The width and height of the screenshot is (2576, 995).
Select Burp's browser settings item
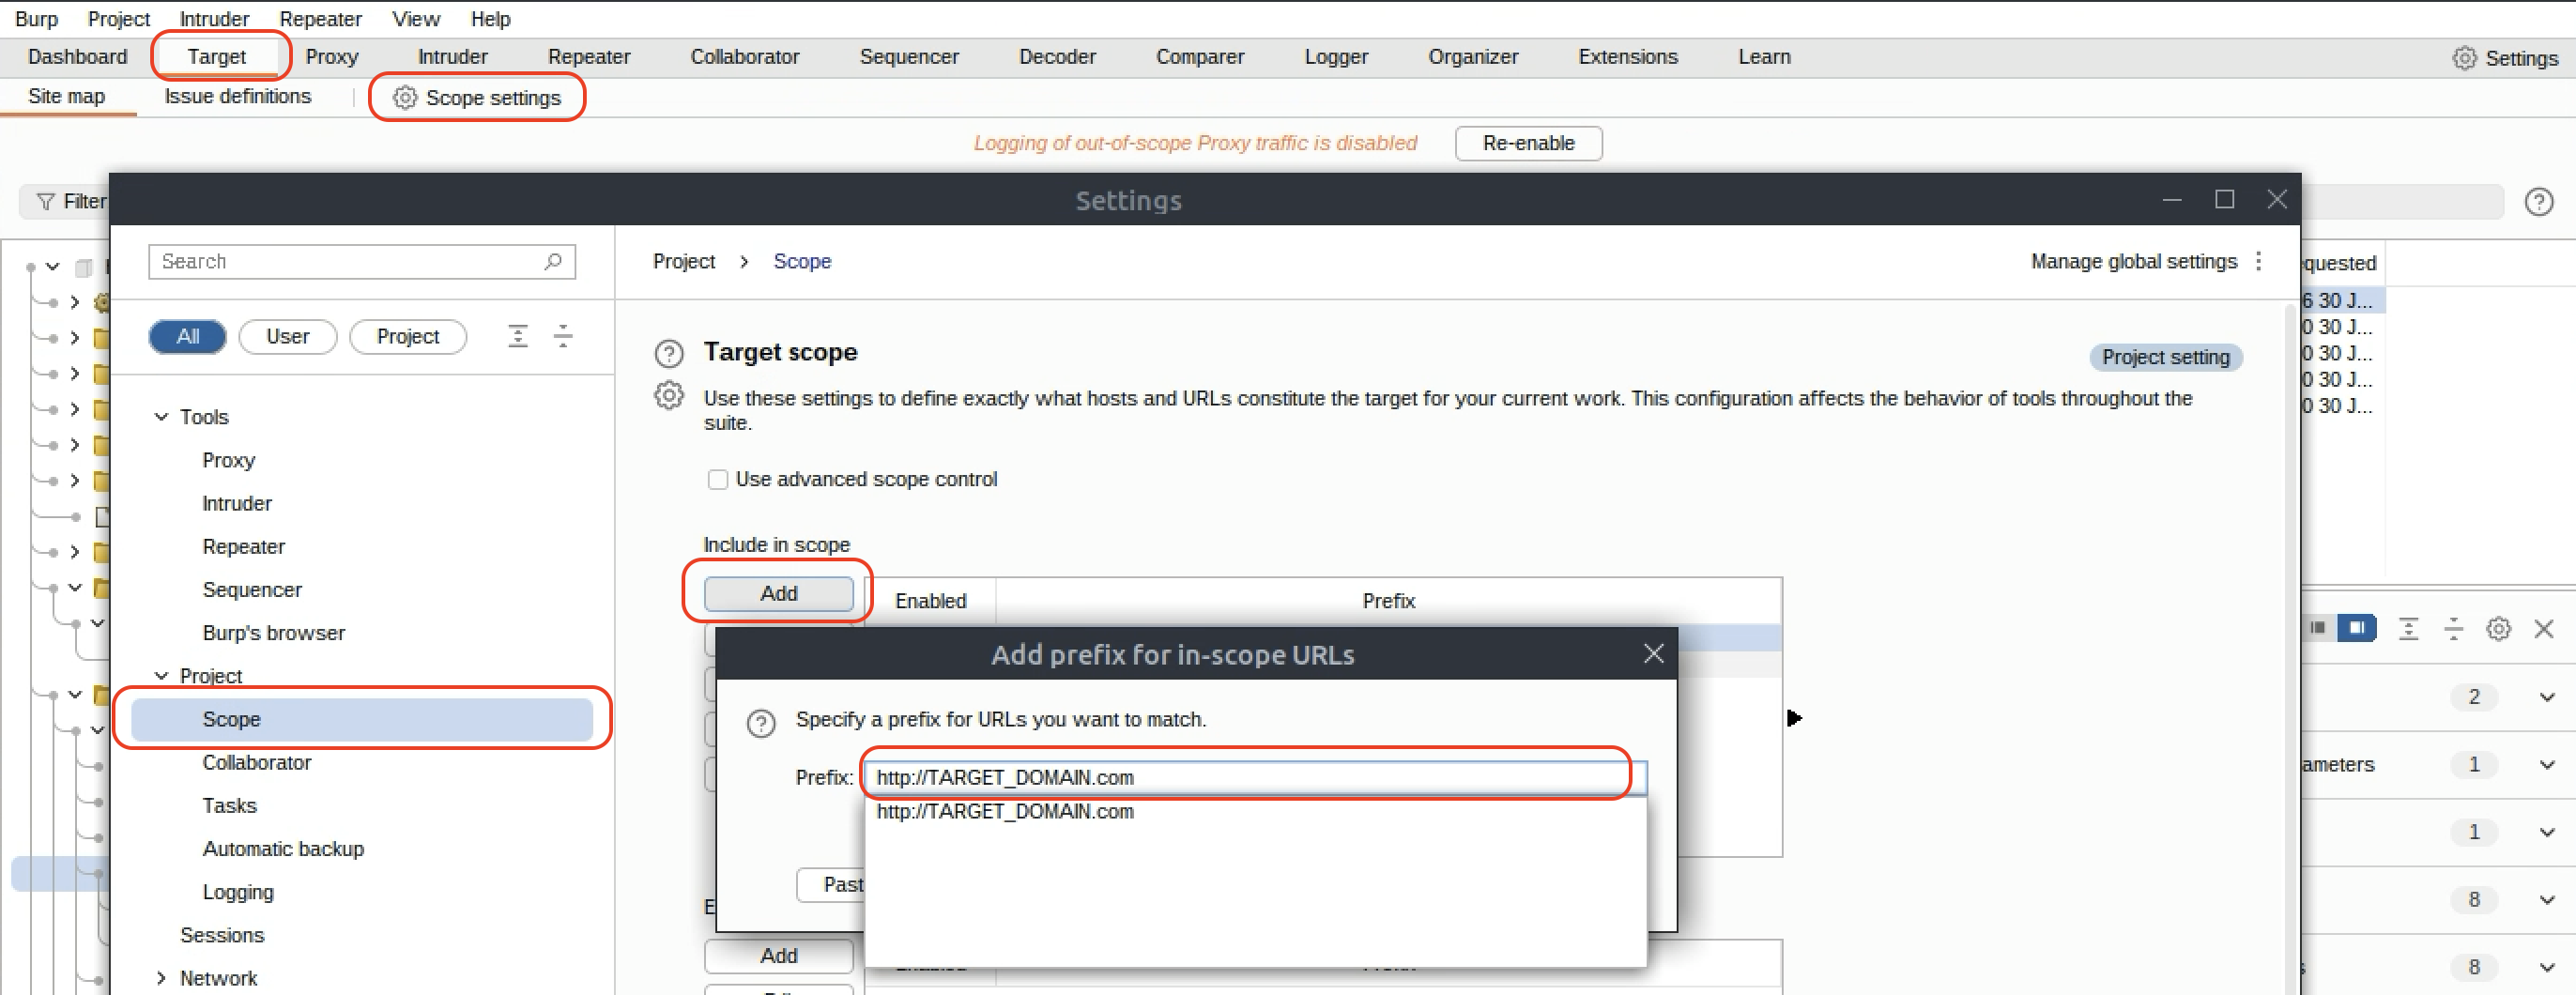click(273, 633)
